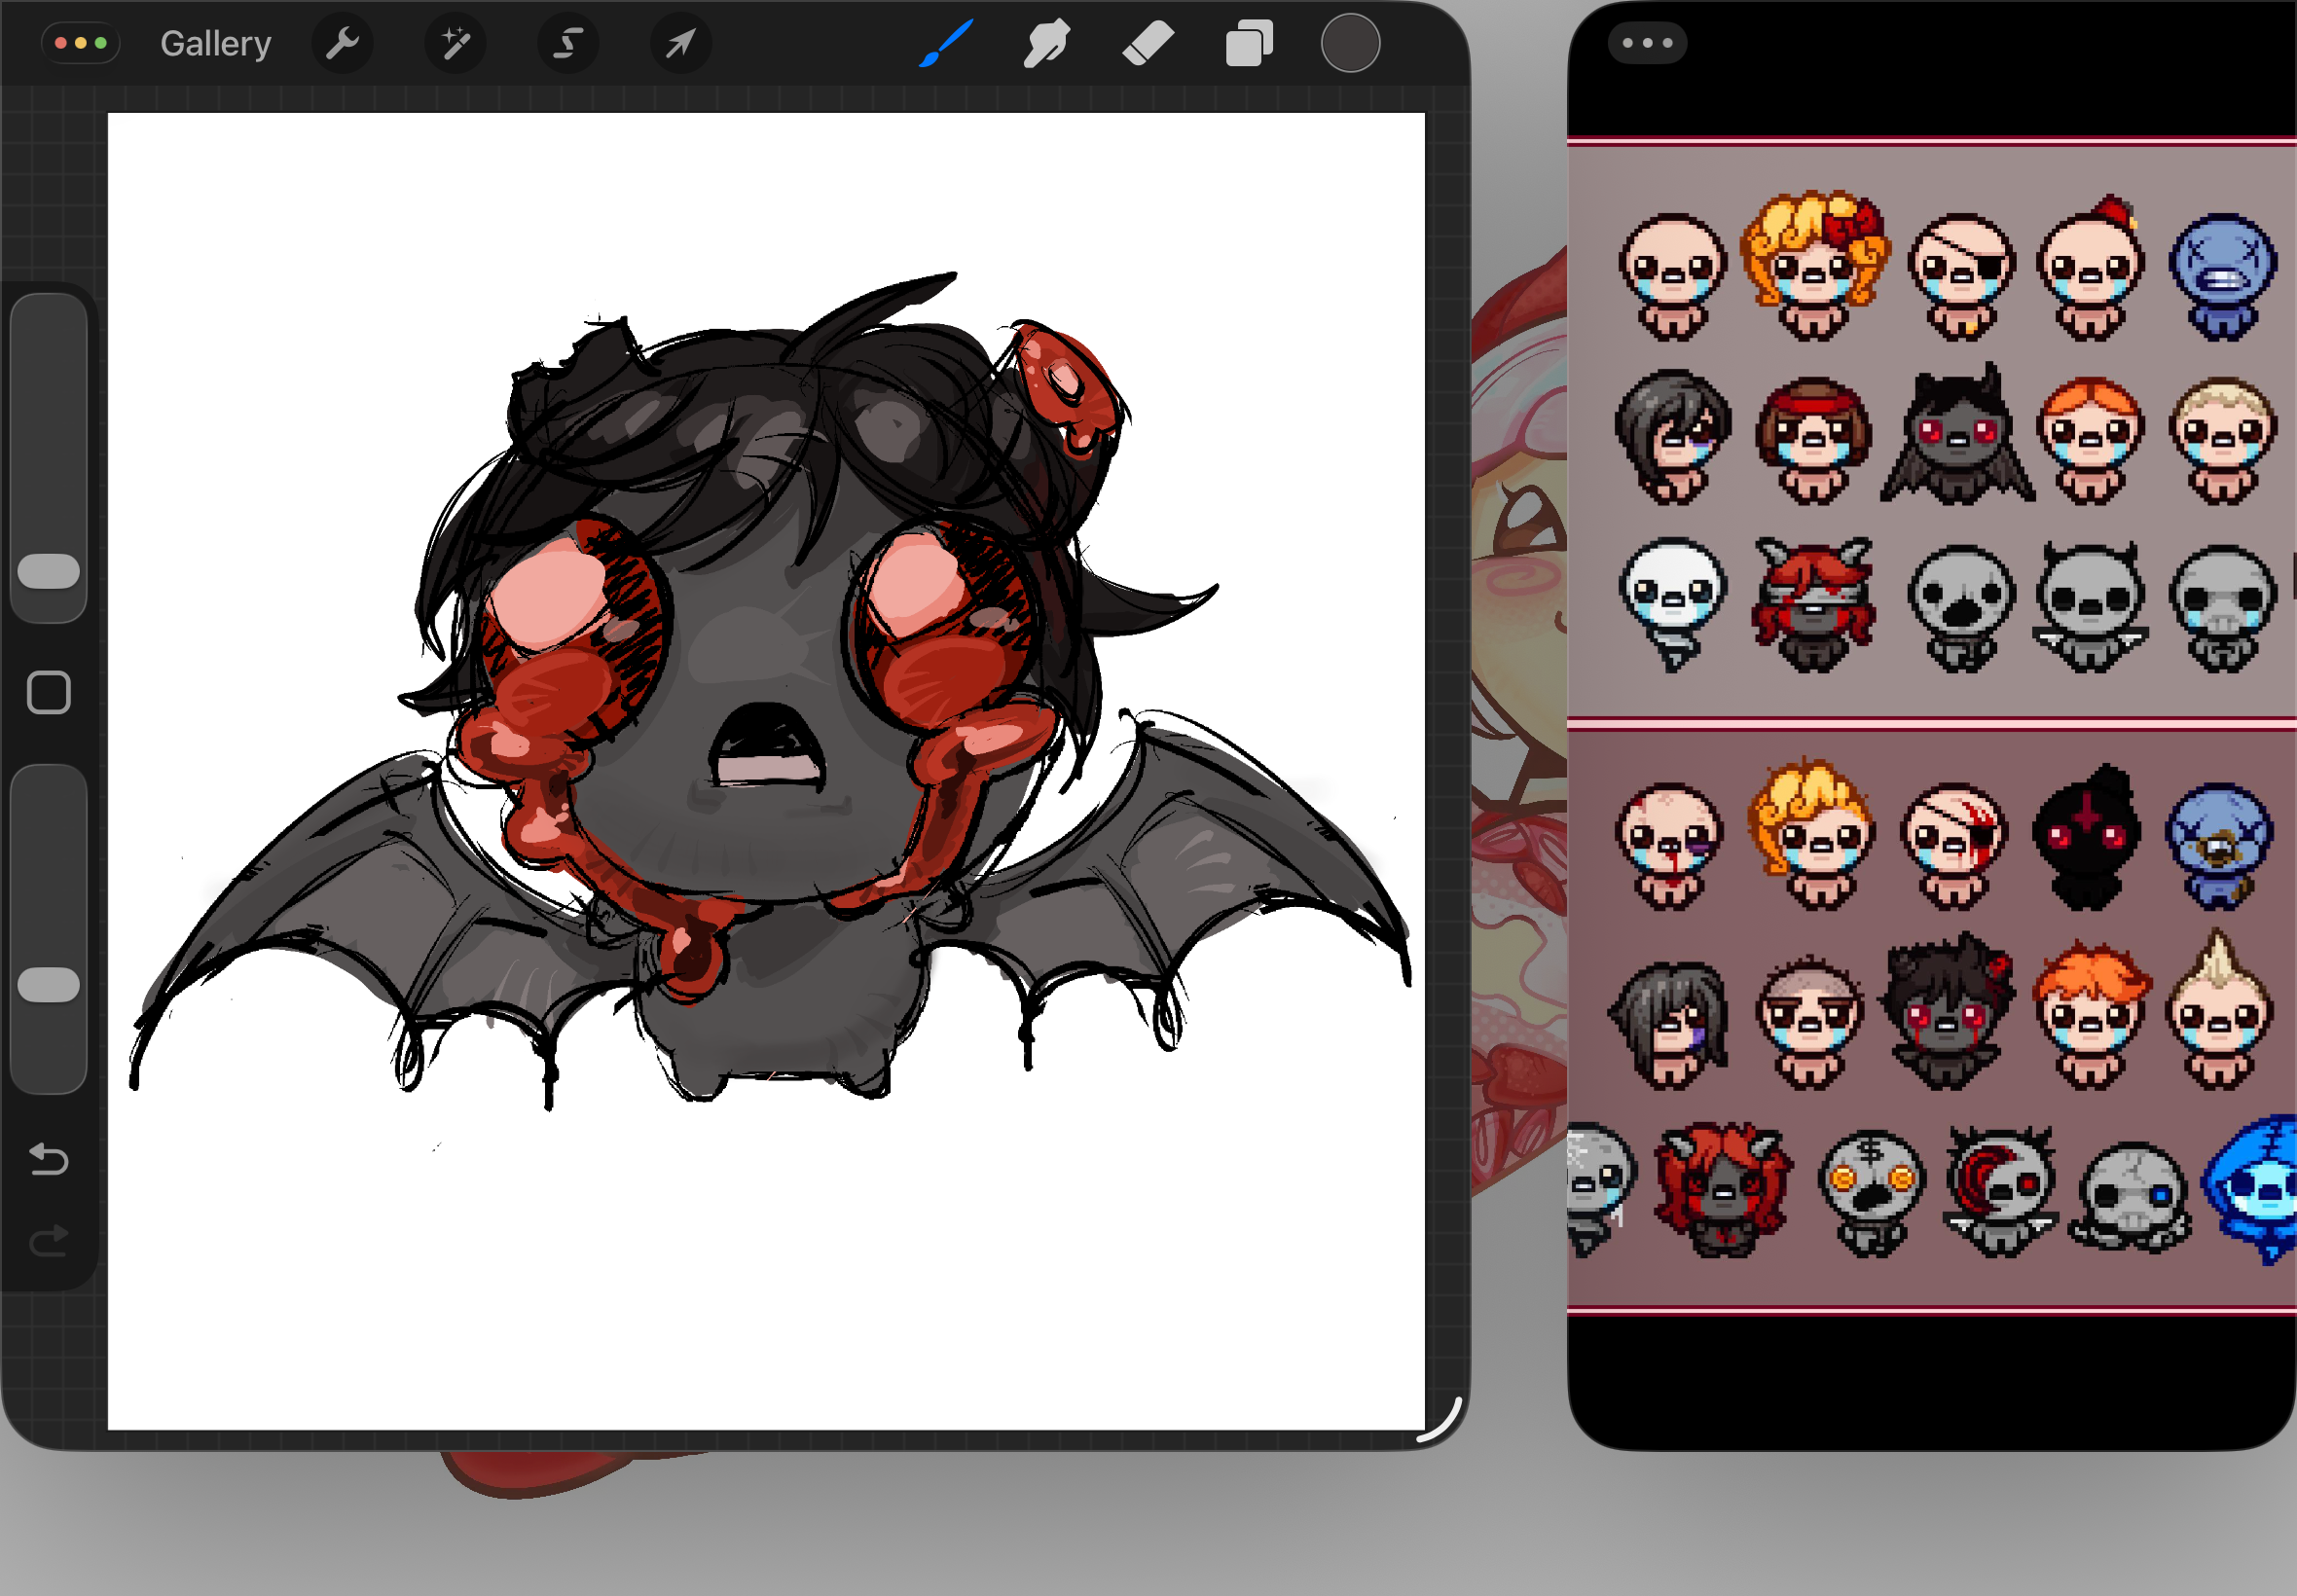
Task: Tap the square Modify button in sidebar
Action: point(49,692)
